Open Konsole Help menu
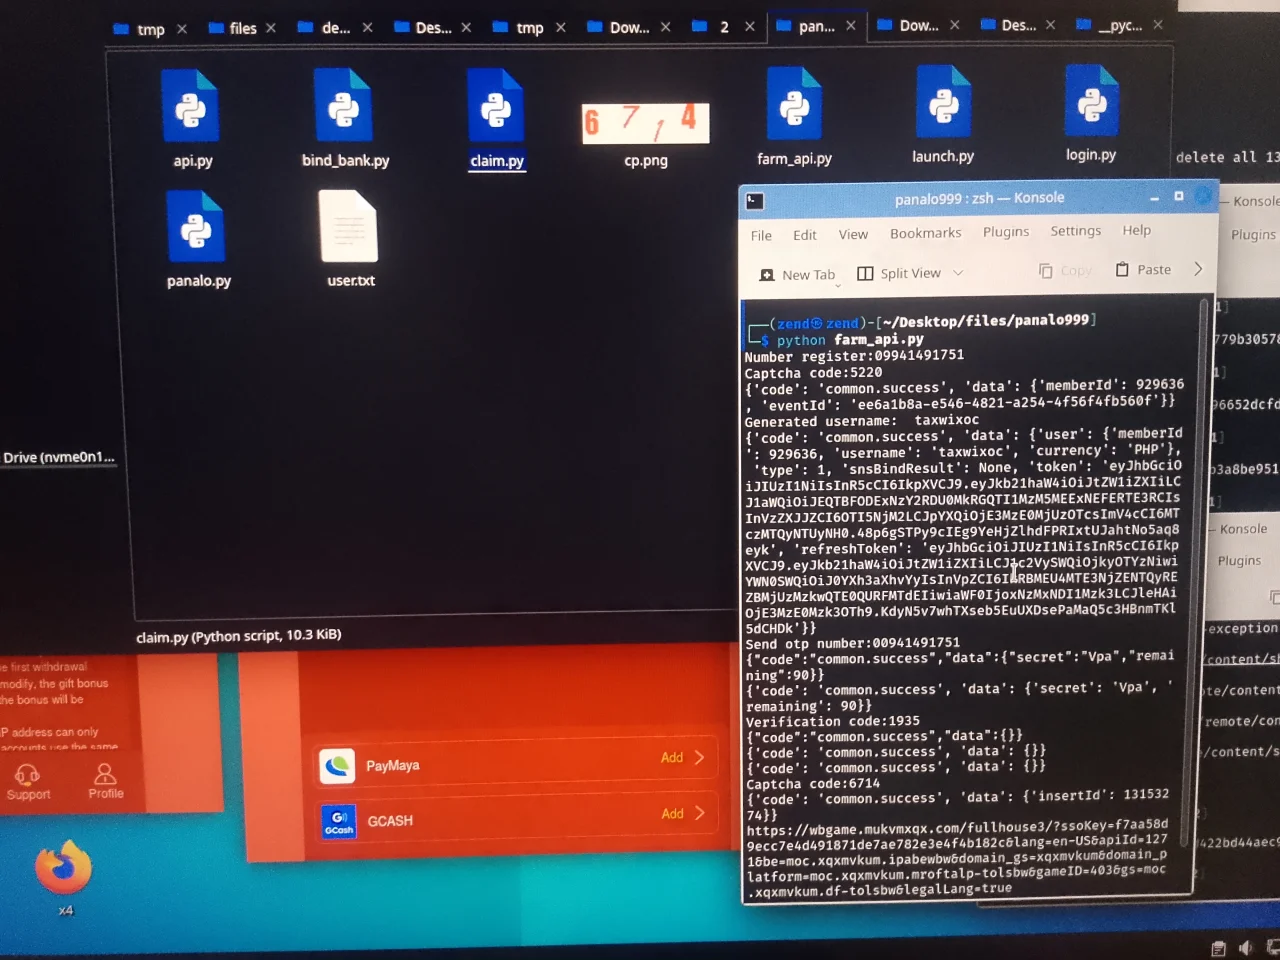 tap(1136, 230)
